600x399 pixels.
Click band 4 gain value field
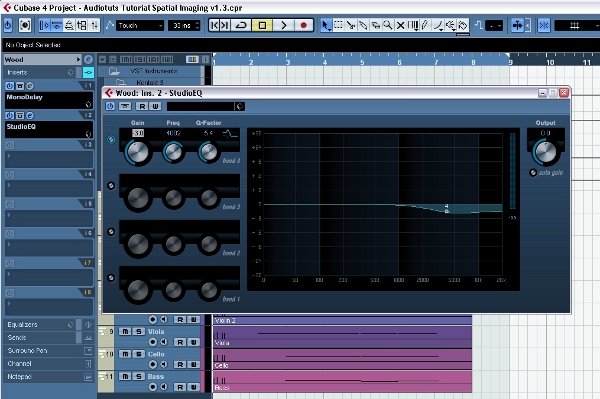coord(138,133)
